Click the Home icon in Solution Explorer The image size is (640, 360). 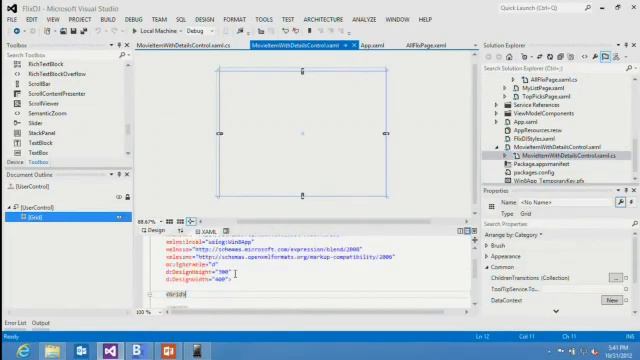pos(509,57)
